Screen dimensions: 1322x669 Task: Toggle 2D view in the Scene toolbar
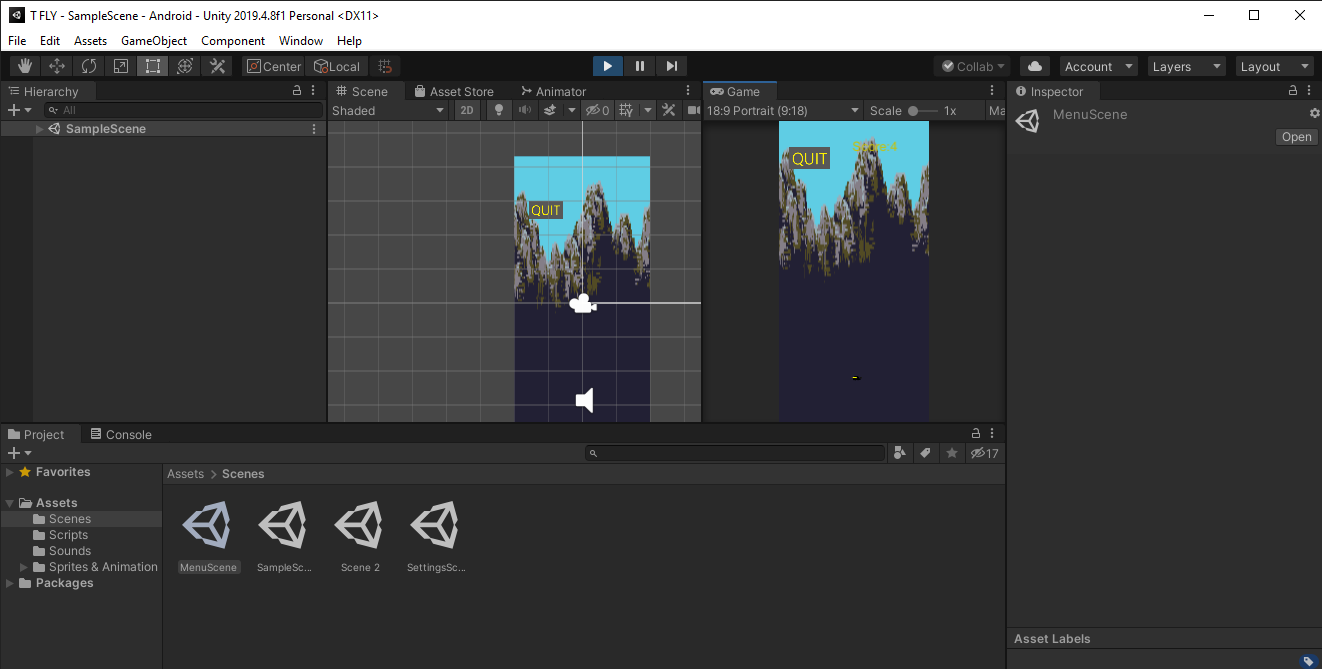(x=467, y=110)
